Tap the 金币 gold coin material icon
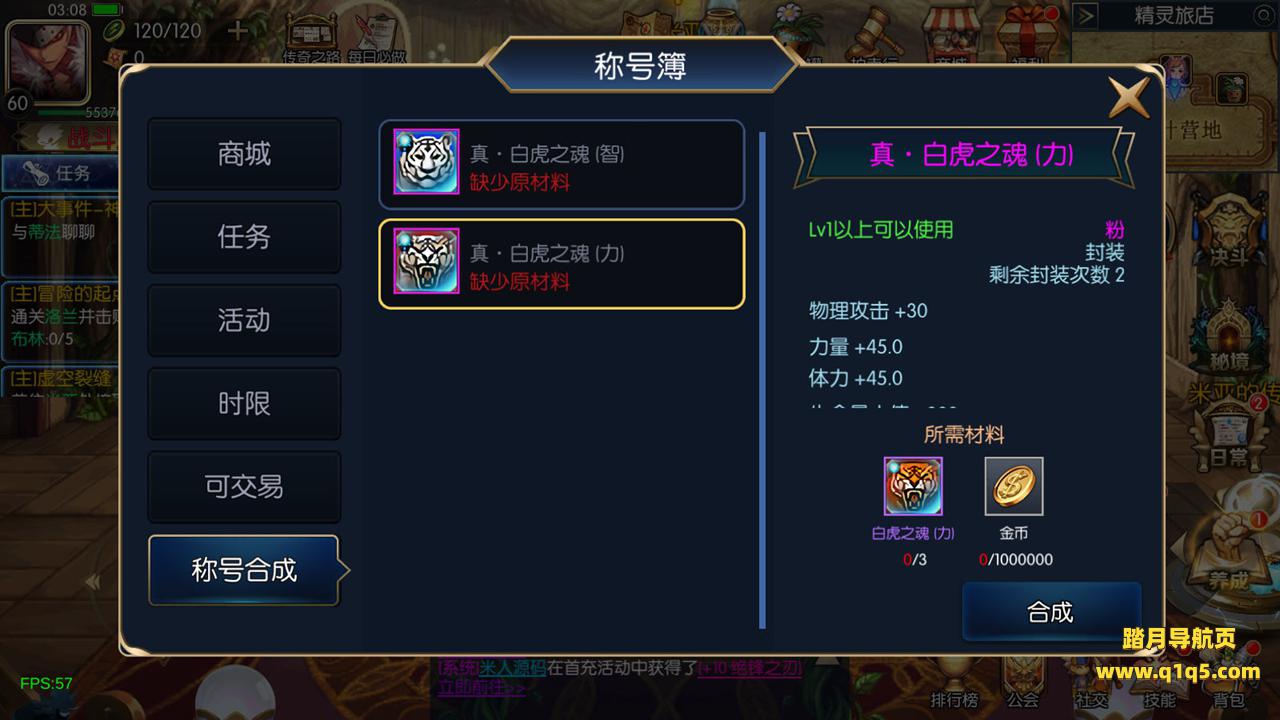Image resolution: width=1280 pixels, height=720 pixels. click(x=1014, y=487)
